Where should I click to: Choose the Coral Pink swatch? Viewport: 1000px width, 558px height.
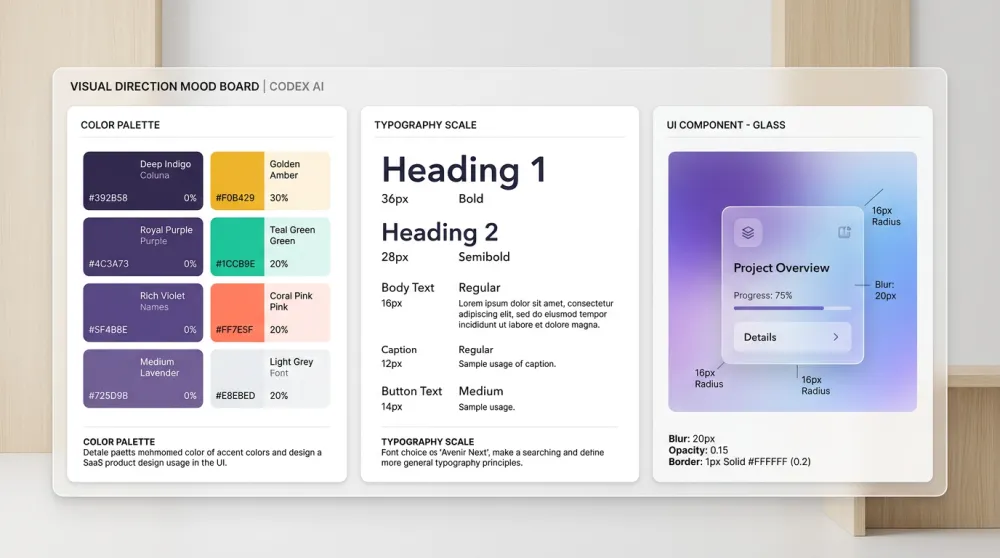point(270,312)
